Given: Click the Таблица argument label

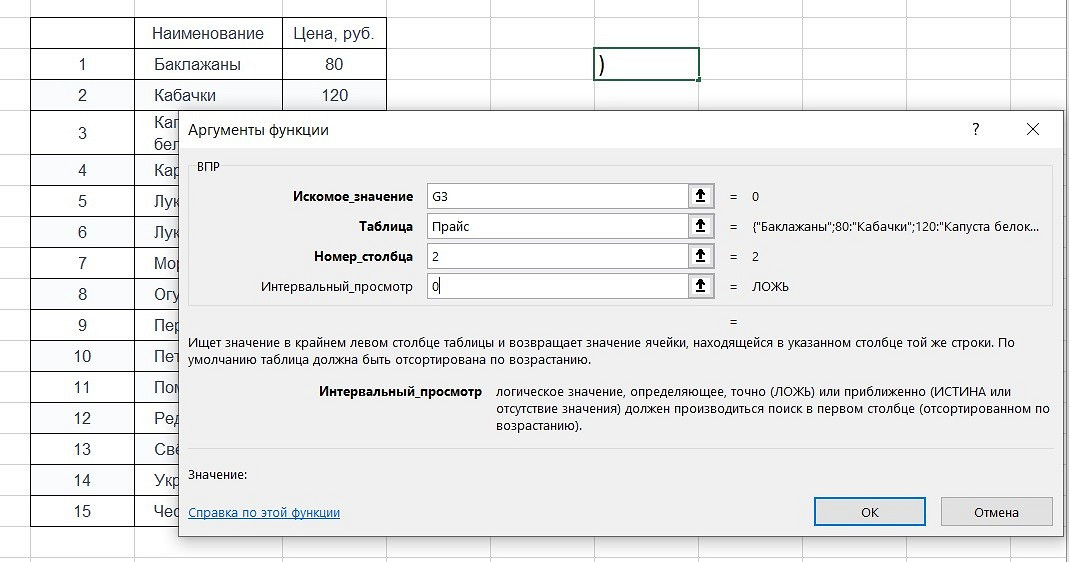Looking at the screenshot, I should click(386, 226).
